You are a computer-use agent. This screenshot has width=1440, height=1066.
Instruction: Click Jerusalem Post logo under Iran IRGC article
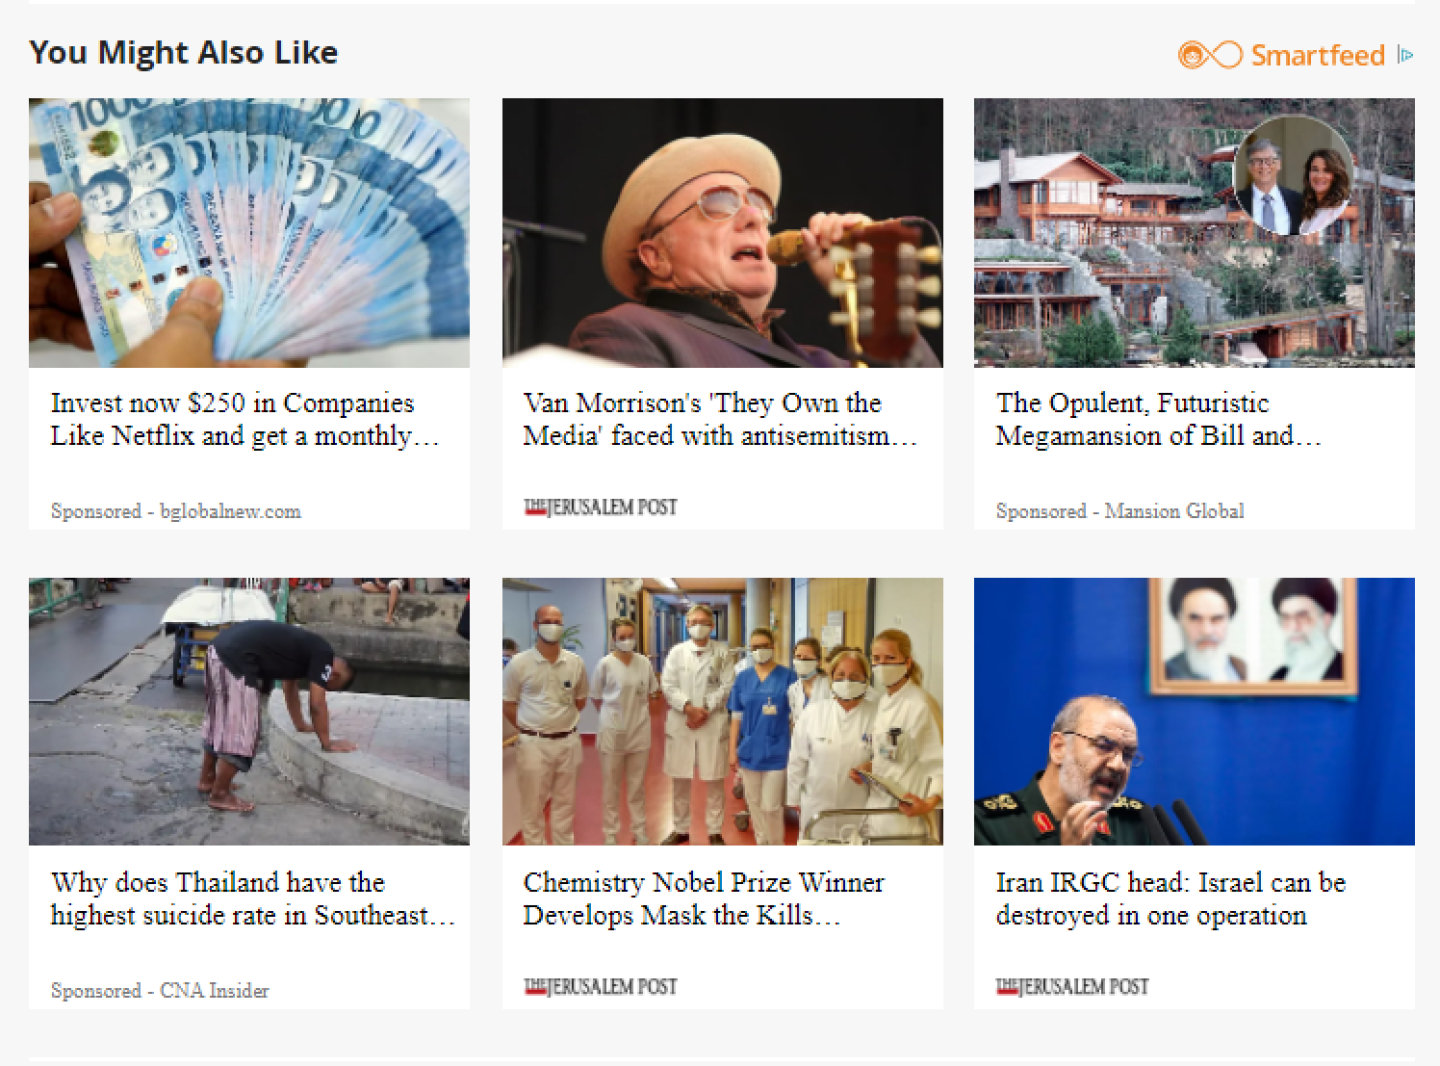click(x=1072, y=987)
